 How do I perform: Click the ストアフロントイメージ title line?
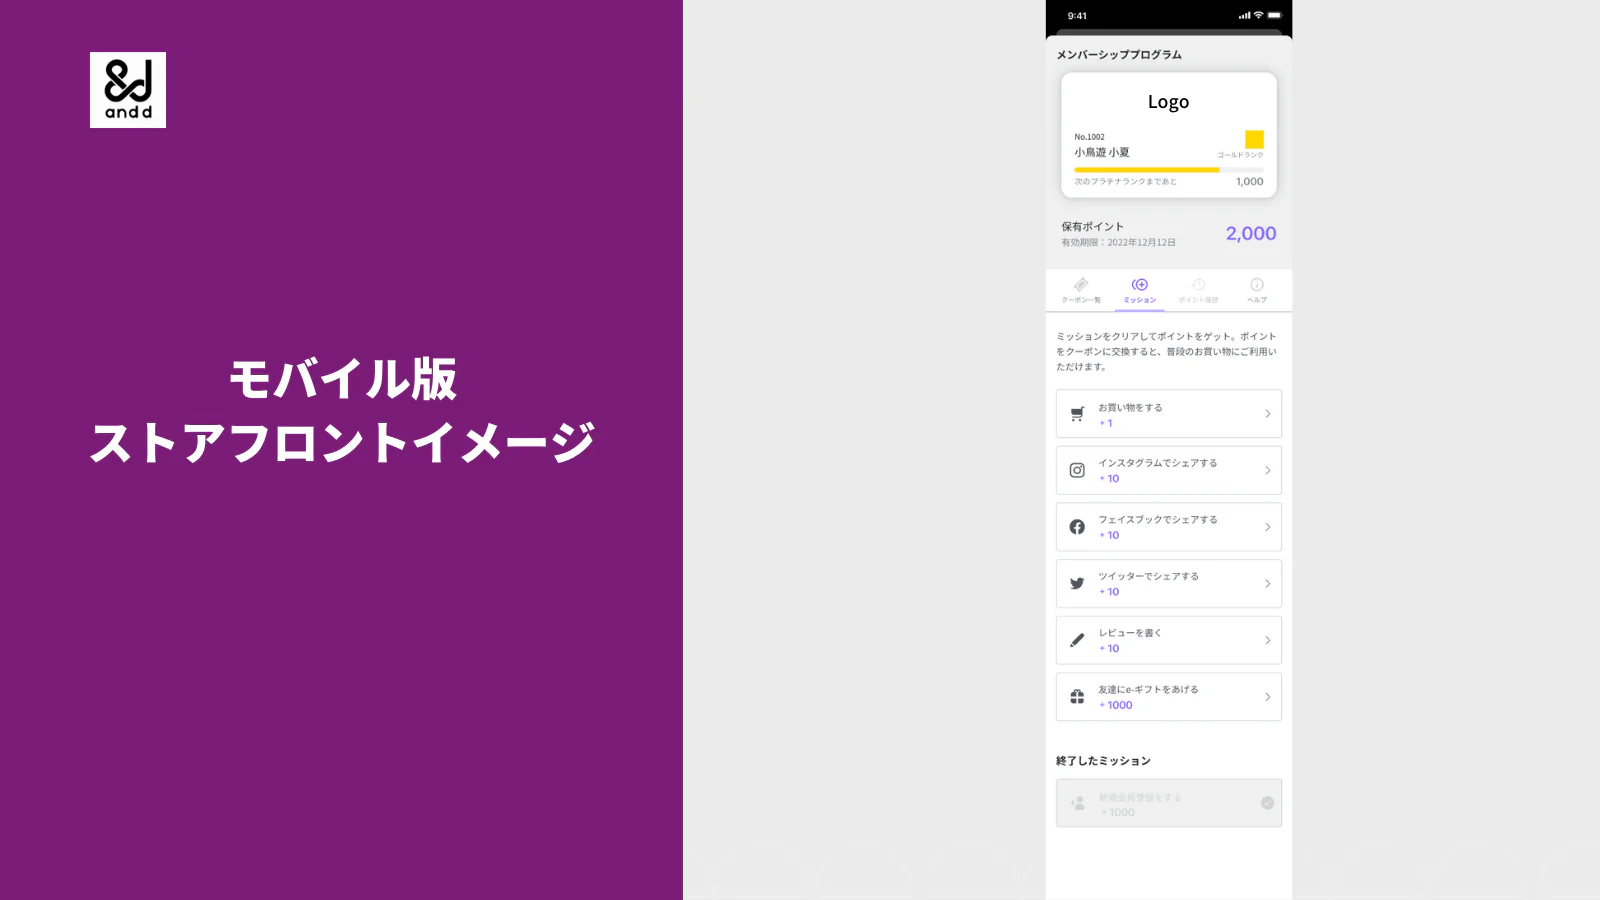click(342, 443)
